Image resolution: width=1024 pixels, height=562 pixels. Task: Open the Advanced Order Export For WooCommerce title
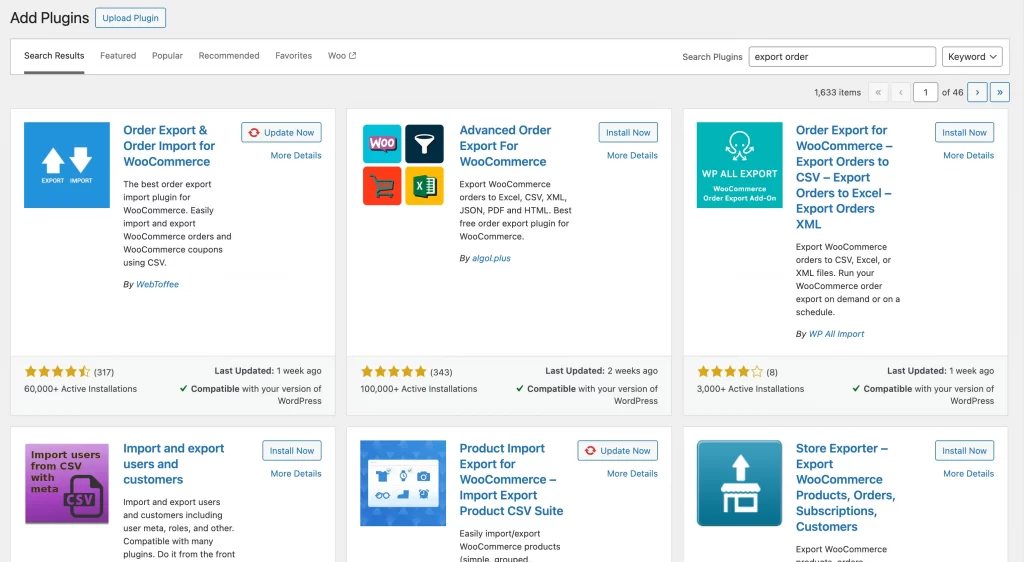point(505,146)
